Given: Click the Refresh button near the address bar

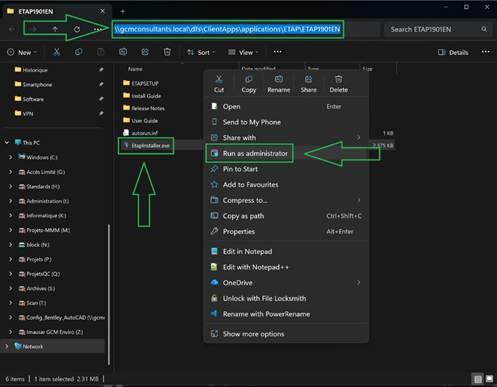Looking at the screenshot, I should coord(77,29).
